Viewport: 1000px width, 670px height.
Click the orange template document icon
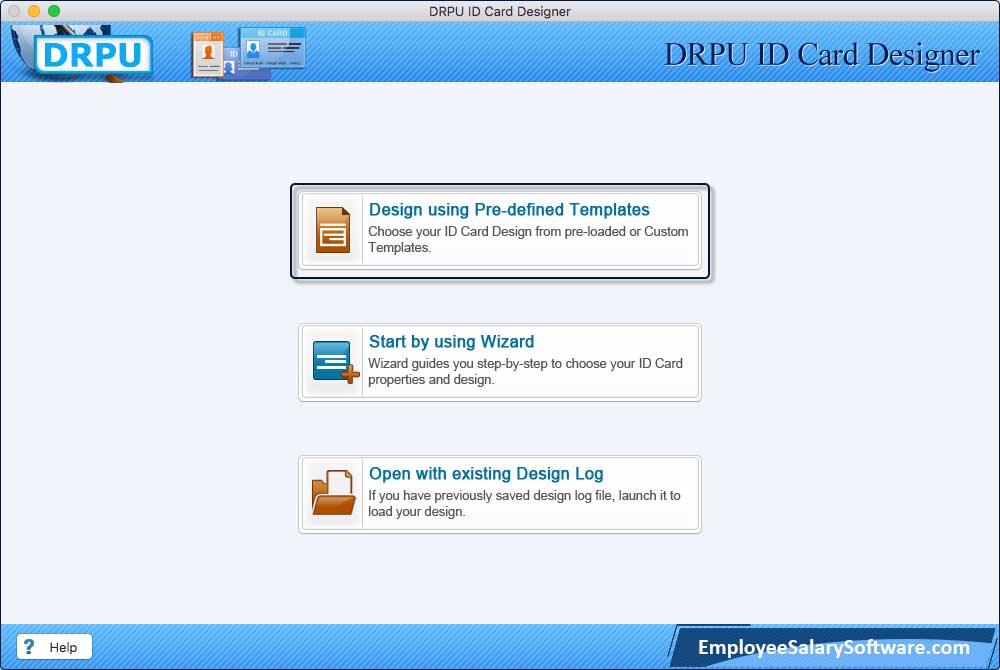coord(332,229)
